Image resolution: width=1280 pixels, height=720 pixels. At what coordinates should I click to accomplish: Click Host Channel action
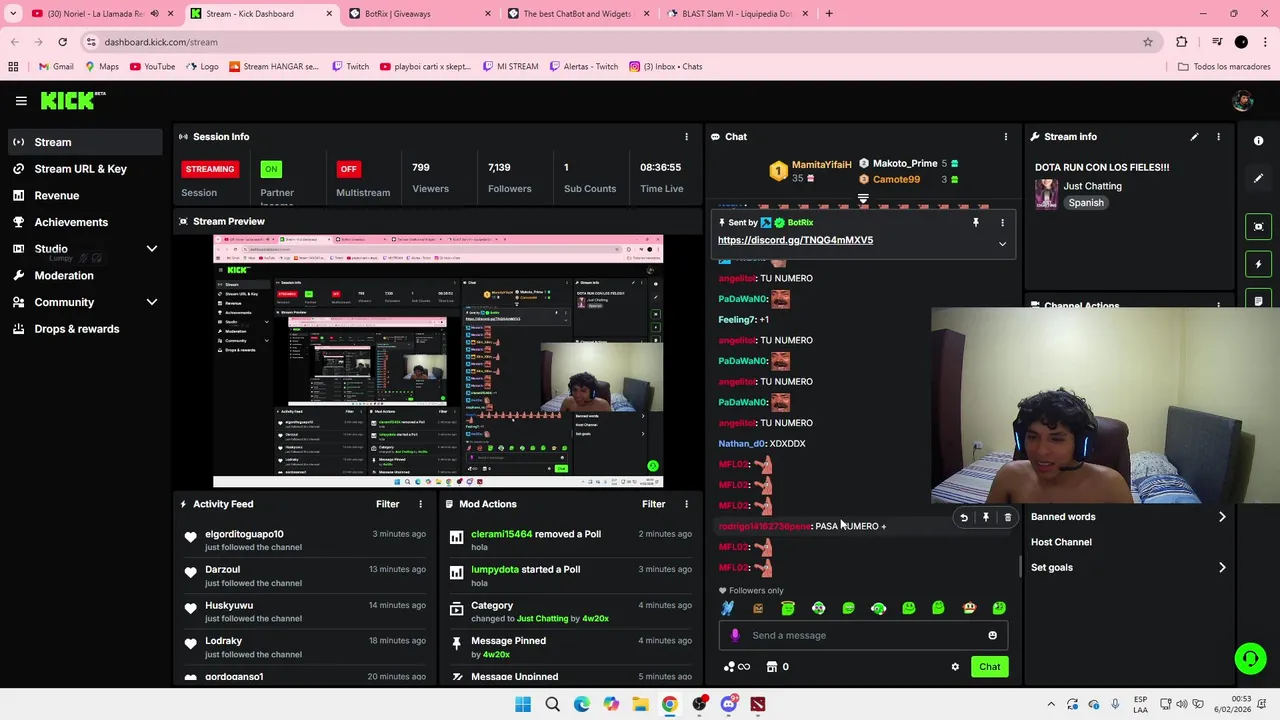tap(1061, 542)
